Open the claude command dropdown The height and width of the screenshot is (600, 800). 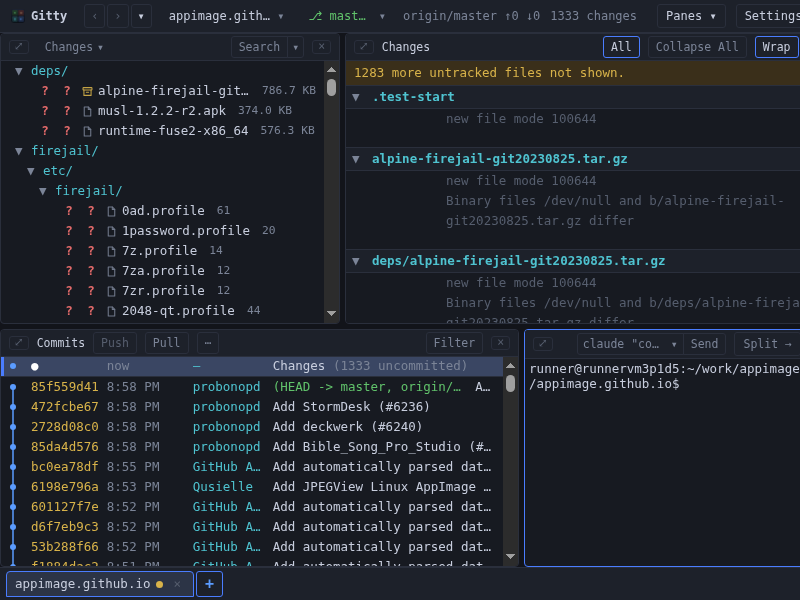pyautogui.click(x=630, y=344)
